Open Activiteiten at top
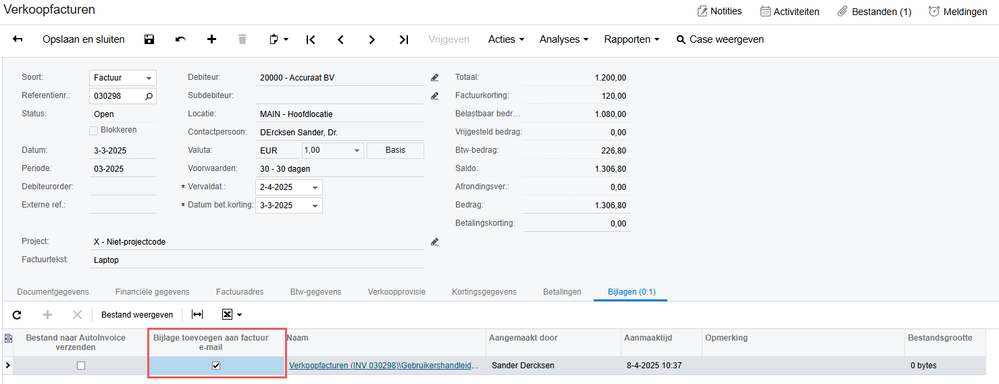Screen dimensions: 999x384 pos(789,11)
